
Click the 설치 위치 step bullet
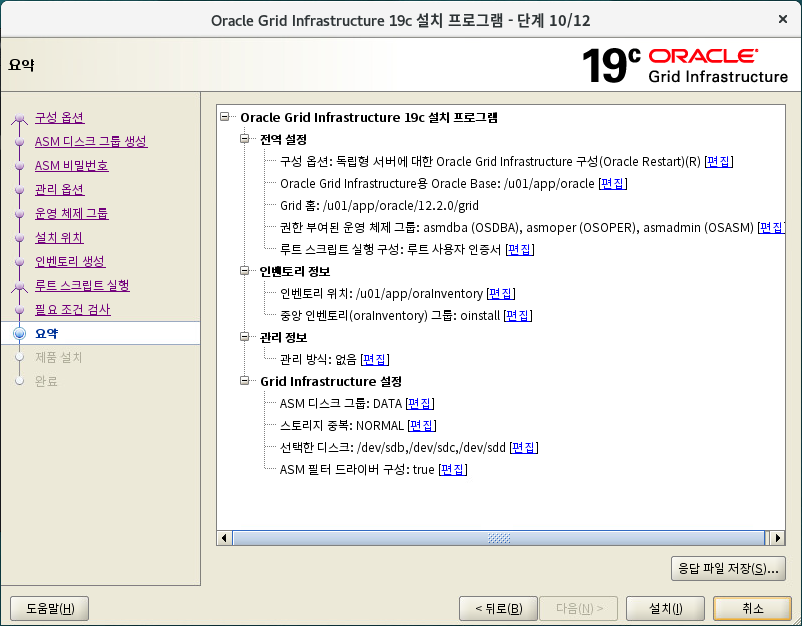click(19, 238)
